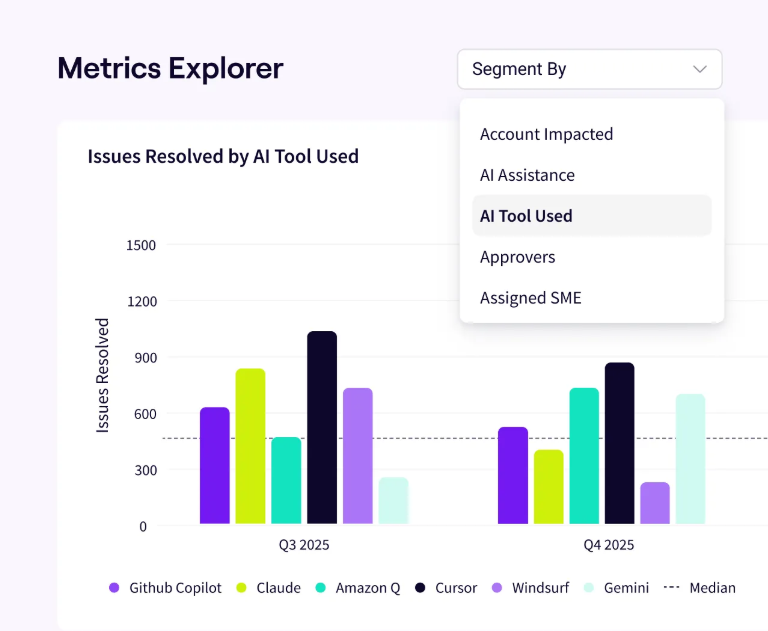
Task: Click the Segment By chevron arrow
Action: (700, 69)
